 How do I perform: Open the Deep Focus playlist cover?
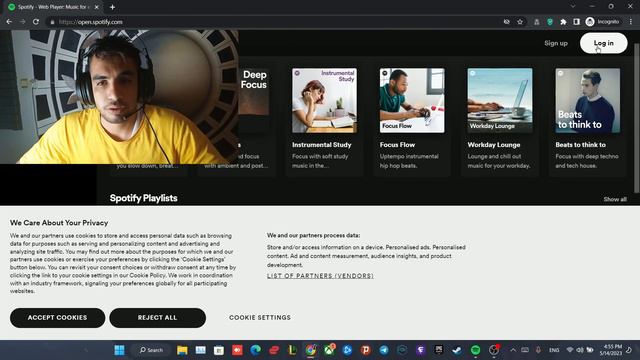coord(253,92)
